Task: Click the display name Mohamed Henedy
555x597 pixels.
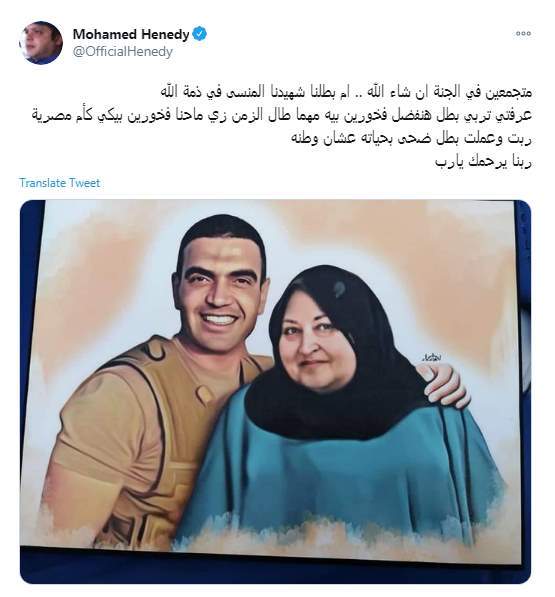Action: [131, 34]
